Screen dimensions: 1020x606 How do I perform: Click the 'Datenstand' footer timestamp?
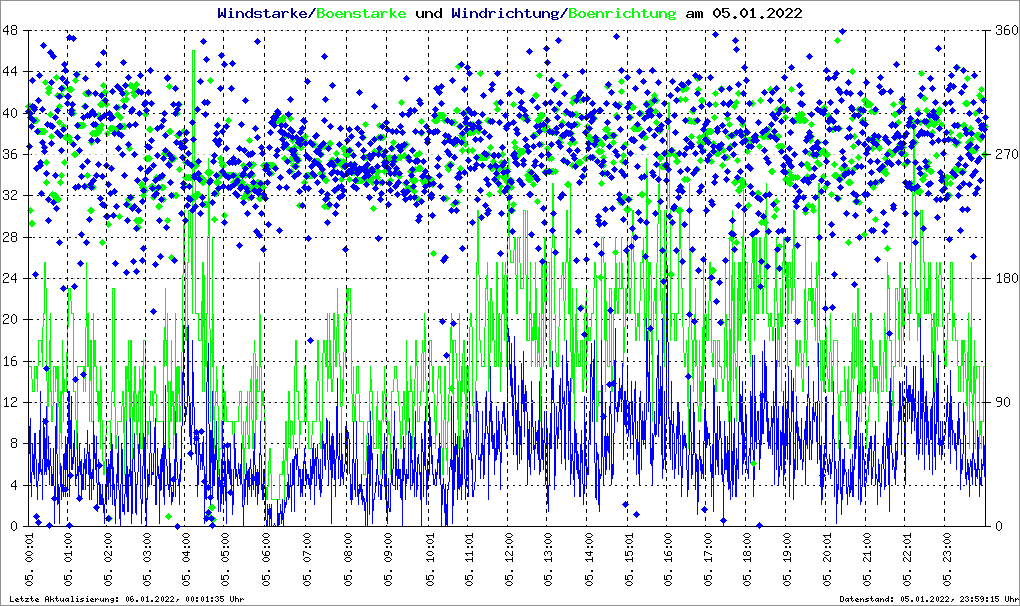pos(917,598)
